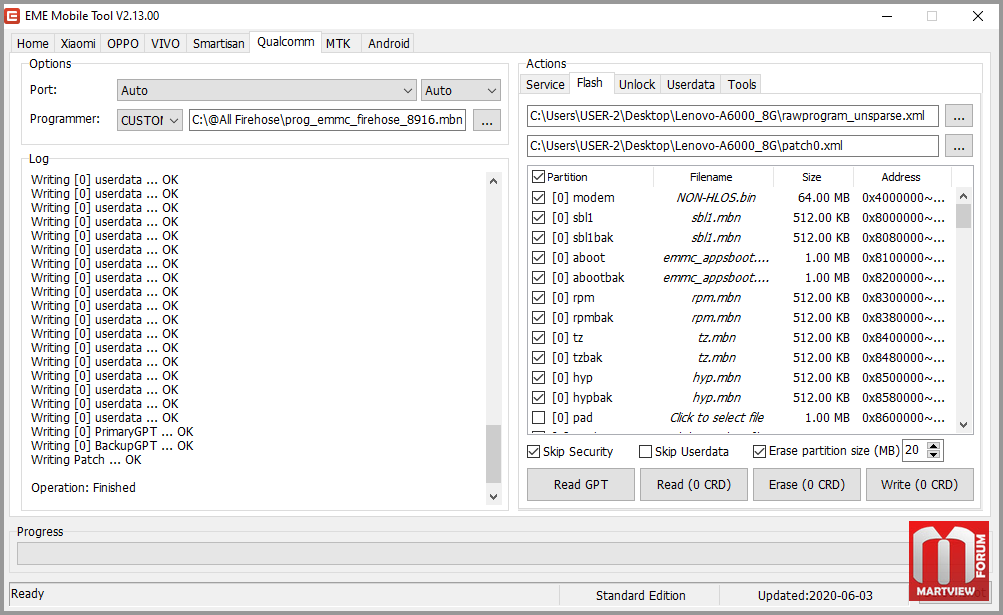Enable the Skip Userdata checkbox

pyautogui.click(x=645, y=452)
